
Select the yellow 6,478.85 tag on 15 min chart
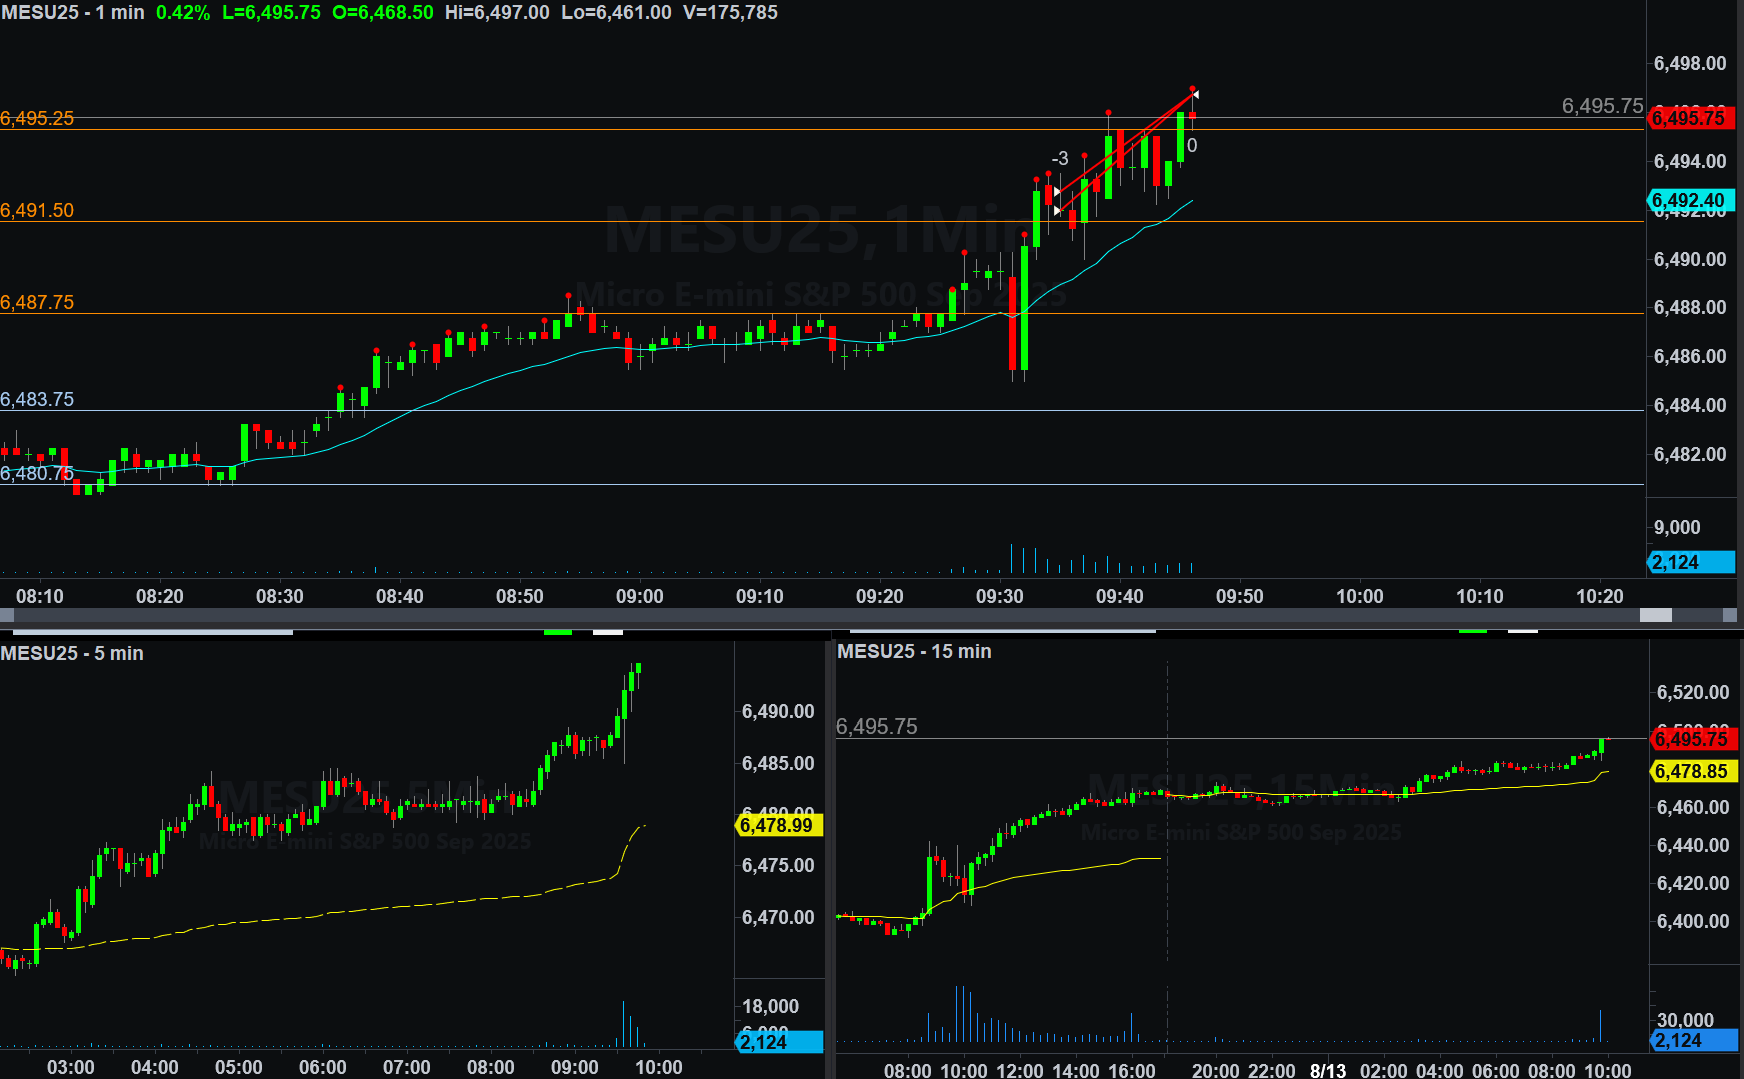[x=1691, y=771]
